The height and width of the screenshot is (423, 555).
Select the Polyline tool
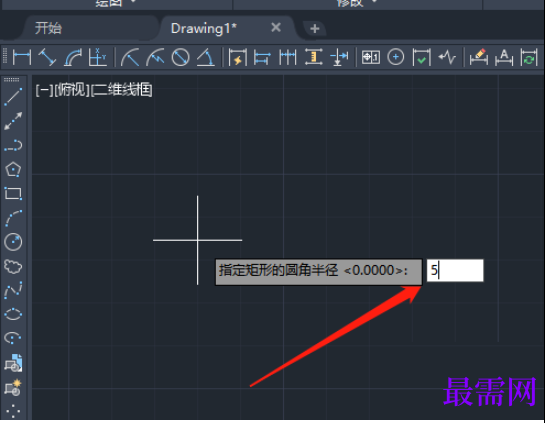point(13,145)
